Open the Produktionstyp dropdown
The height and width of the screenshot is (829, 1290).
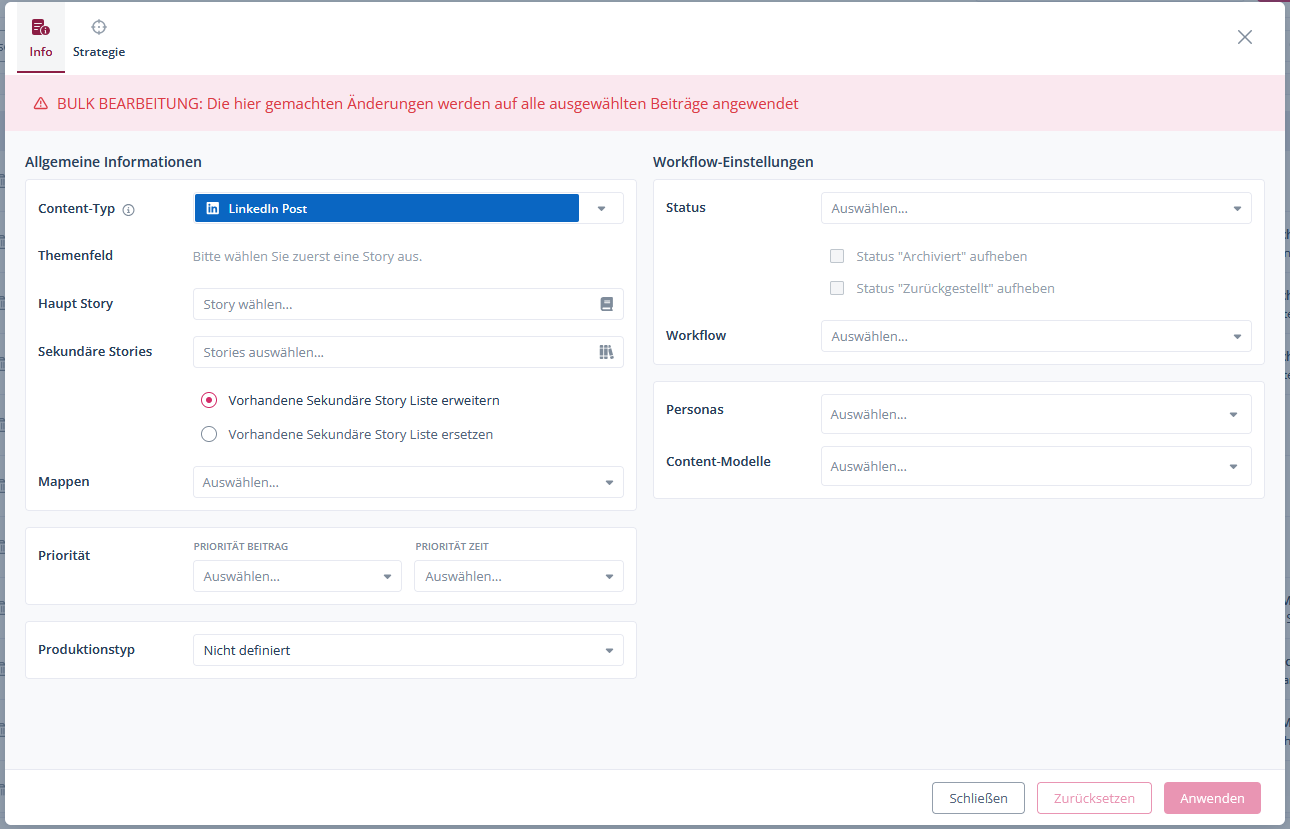pyautogui.click(x=408, y=650)
